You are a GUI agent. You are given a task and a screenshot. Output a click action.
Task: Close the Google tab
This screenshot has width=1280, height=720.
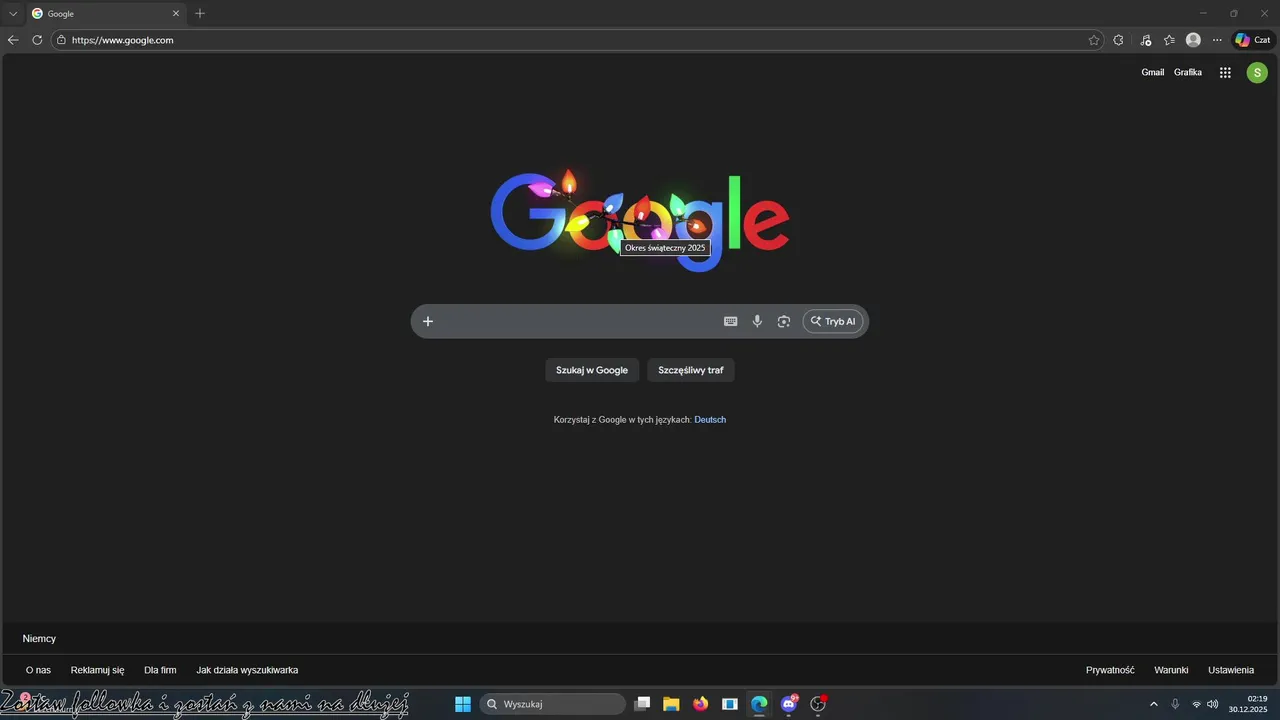tap(176, 14)
